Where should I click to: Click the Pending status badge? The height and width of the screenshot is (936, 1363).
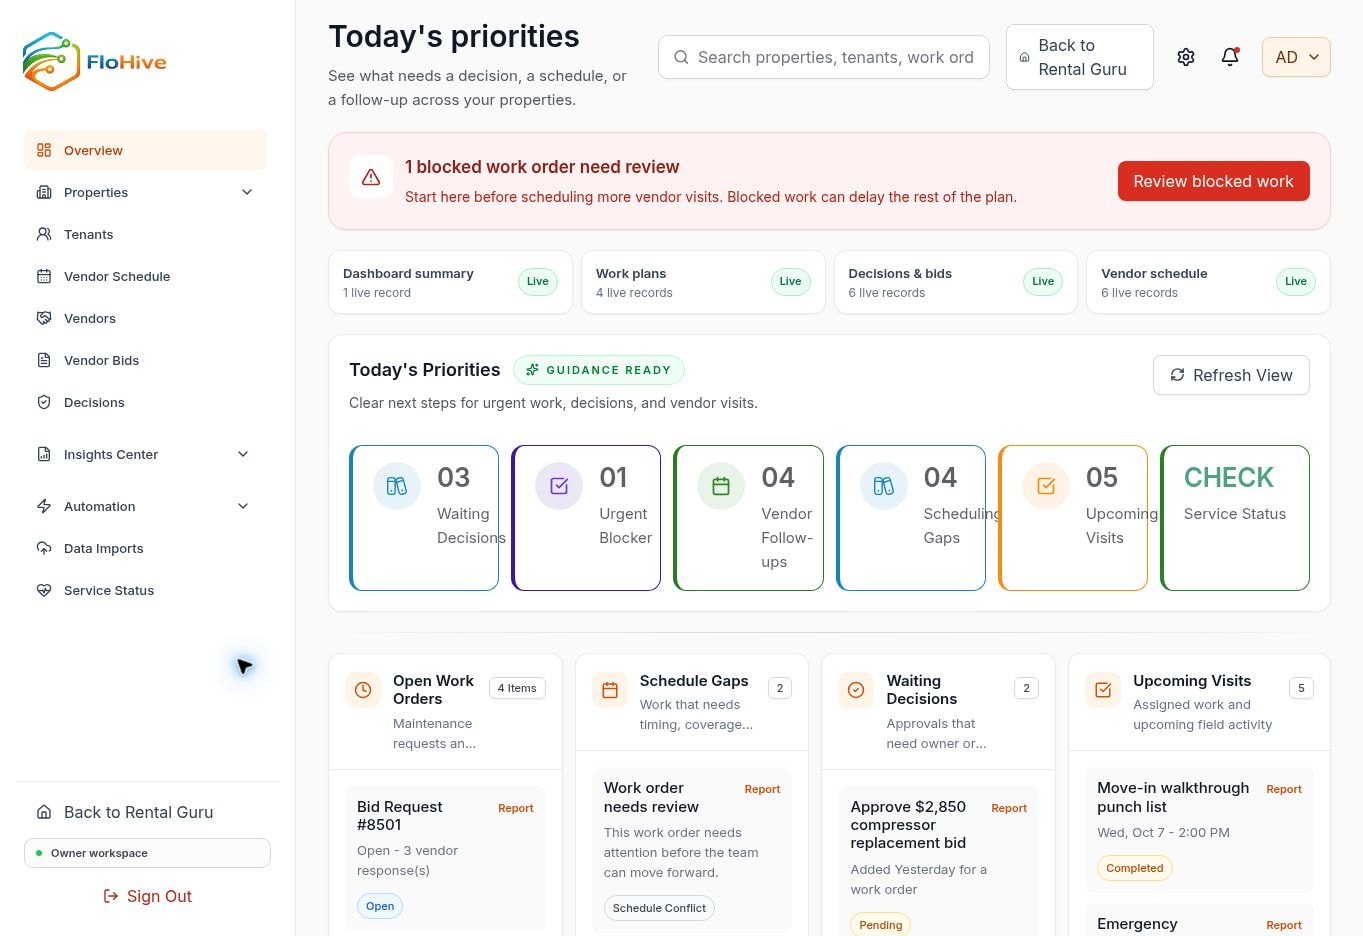pyautogui.click(x=881, y=925)
